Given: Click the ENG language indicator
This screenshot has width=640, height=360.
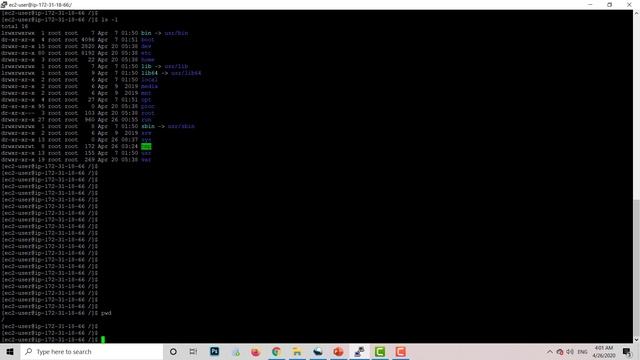Looking at the screenshot, I should [582, 352].
